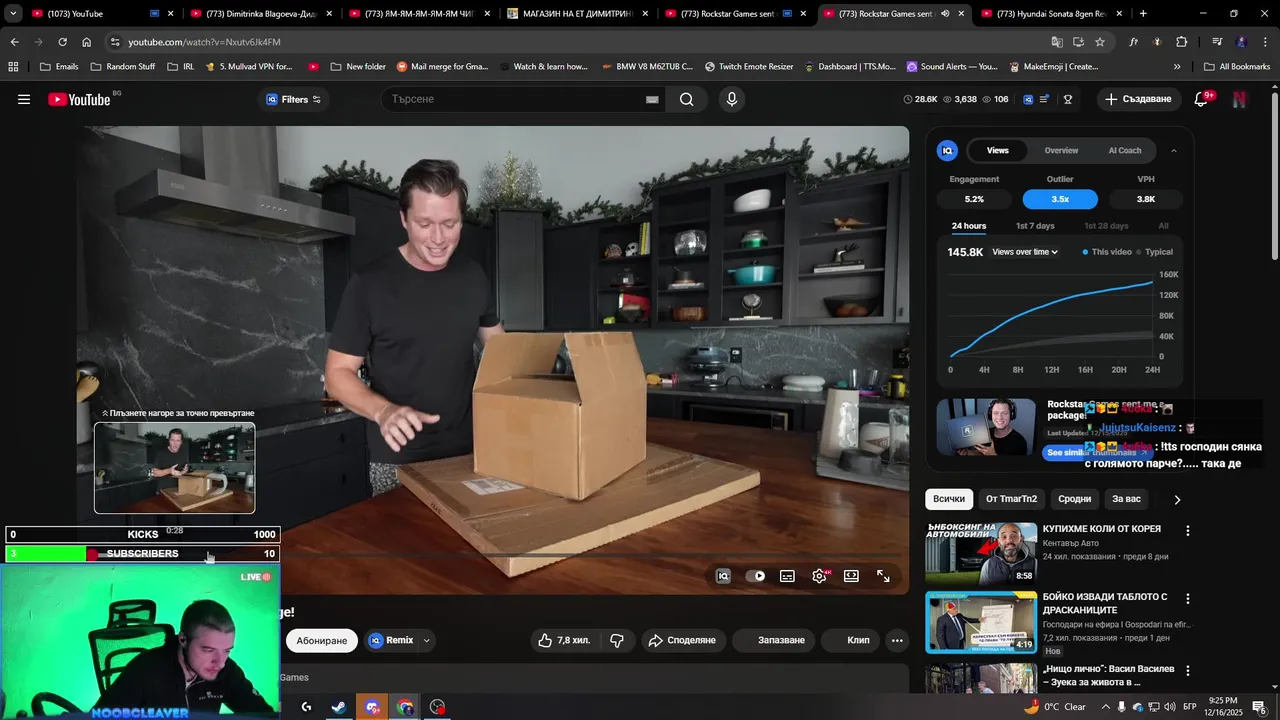Click the Създаване create button
This screenshot has width=1280, height=720.
(1139, 99)
